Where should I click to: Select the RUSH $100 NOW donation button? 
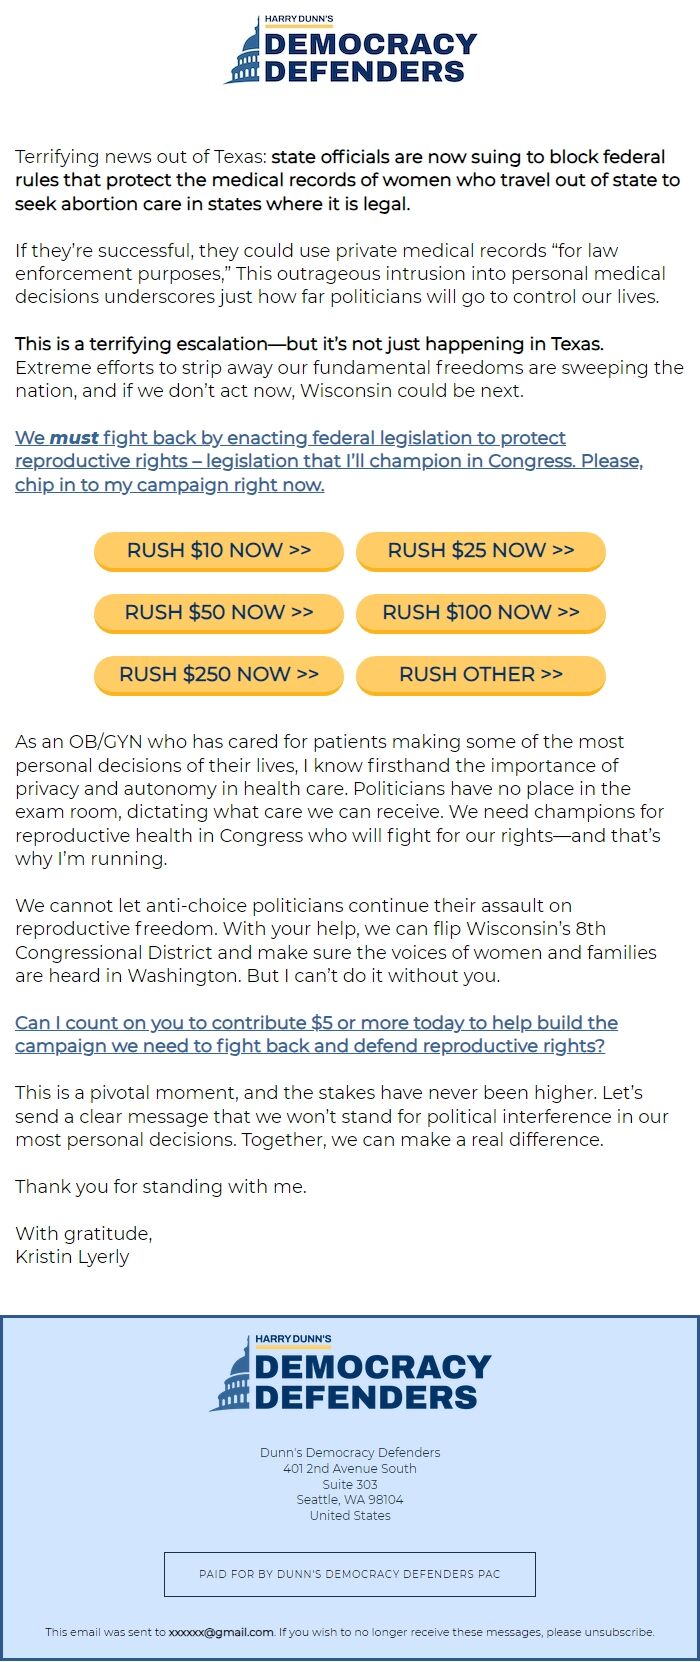[481, 612]
